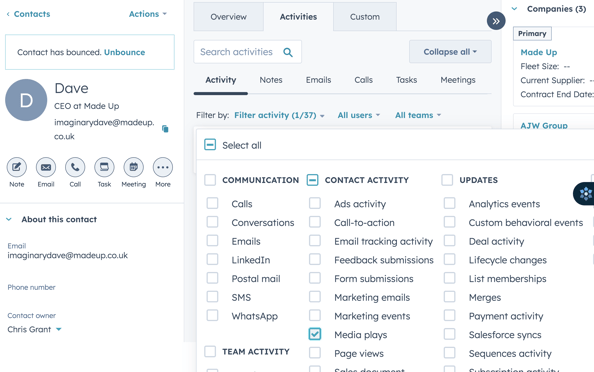Check the Postal mail checkbox
Viewport: 594px width, 372px height.
tap(213, 278)
